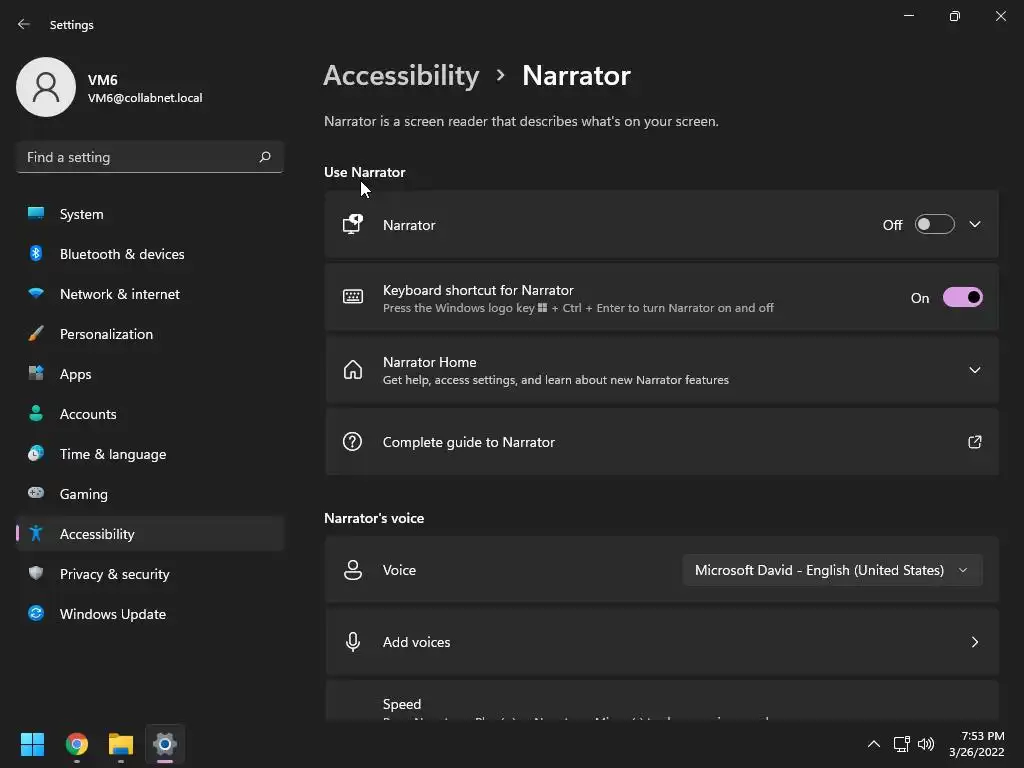Disable Keyboard shortcut for Narrator toggle

click(x=962, y=298)
